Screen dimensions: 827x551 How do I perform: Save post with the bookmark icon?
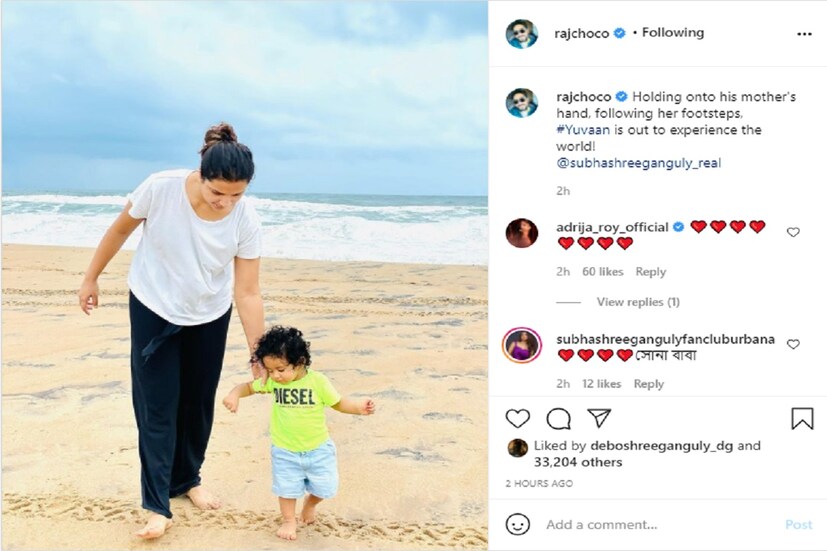pos(802,419)
